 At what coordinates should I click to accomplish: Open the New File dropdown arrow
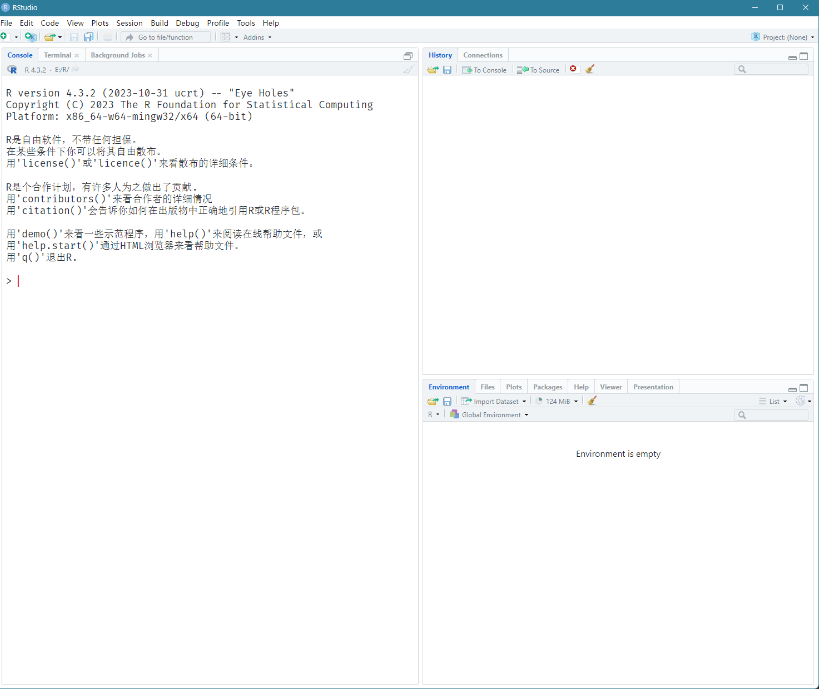[x=16, y=37]
